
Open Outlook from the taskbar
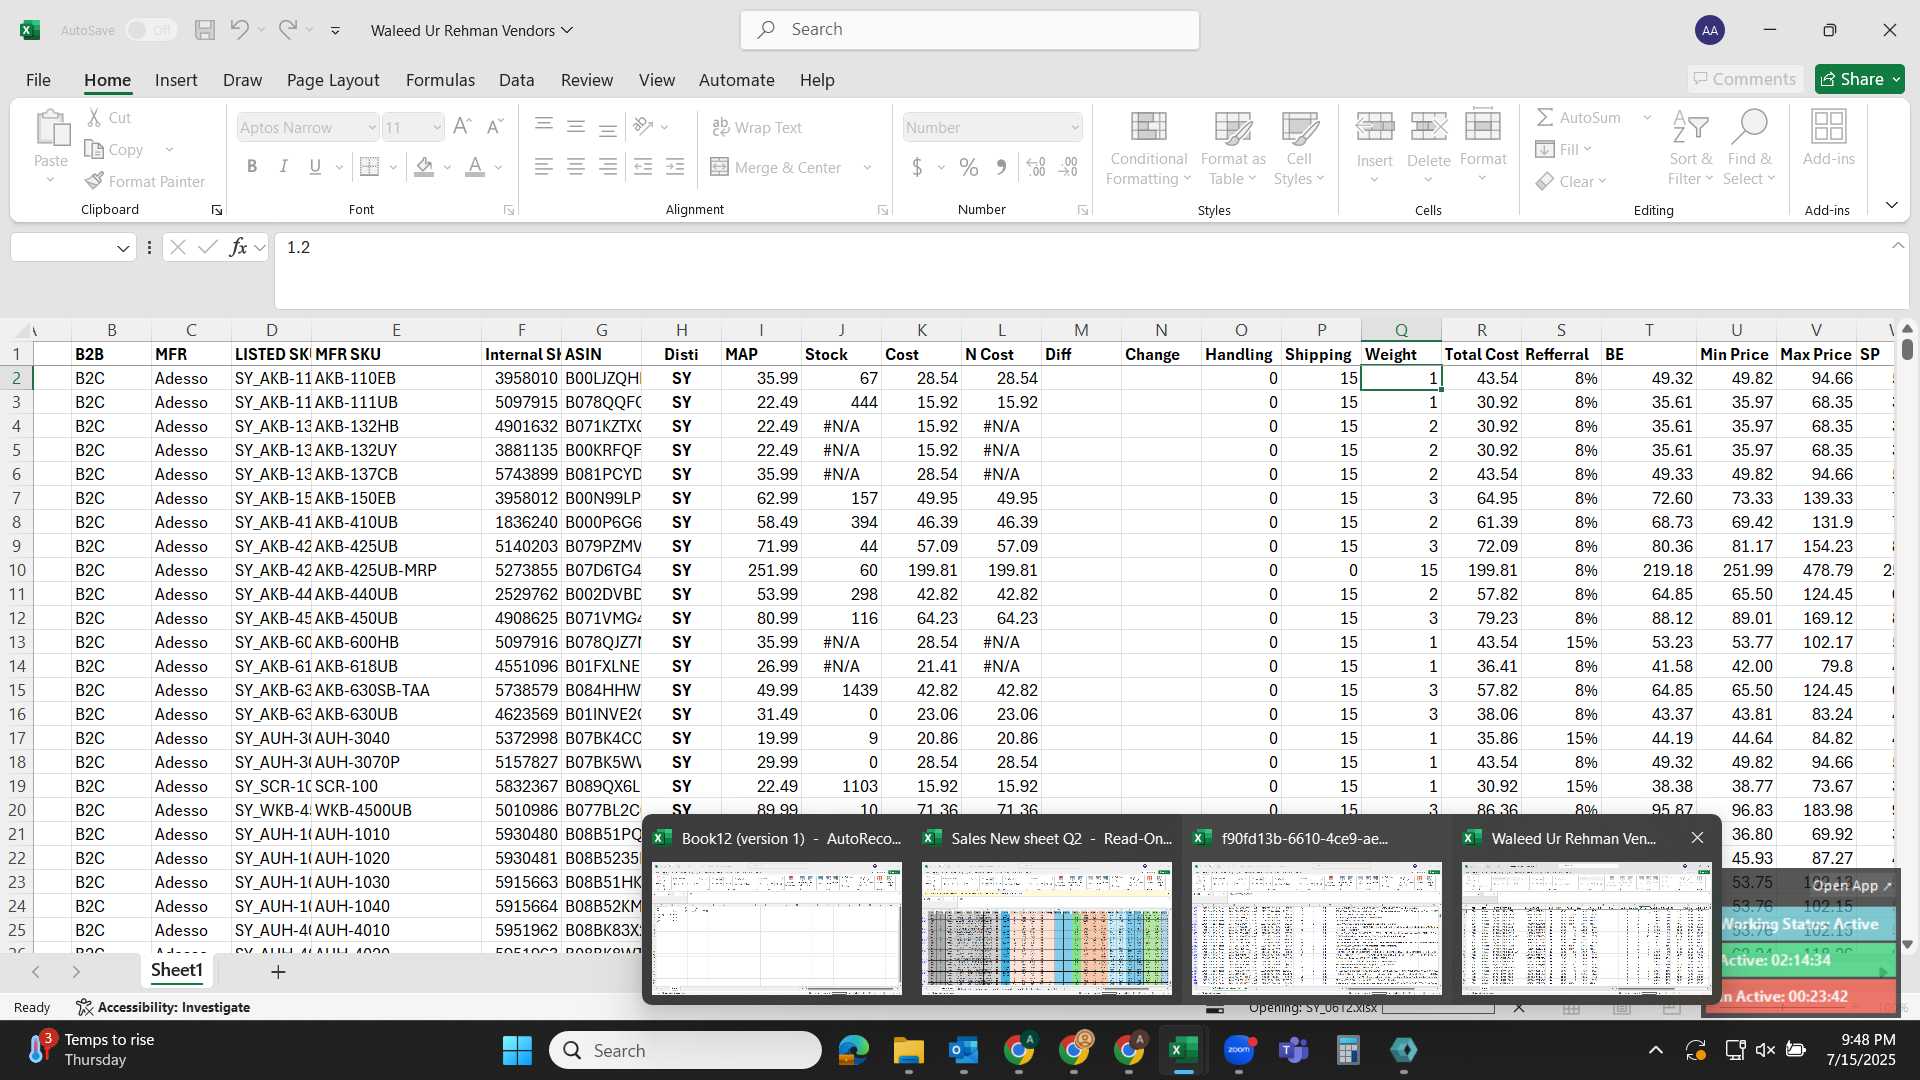click(963, 1050)
